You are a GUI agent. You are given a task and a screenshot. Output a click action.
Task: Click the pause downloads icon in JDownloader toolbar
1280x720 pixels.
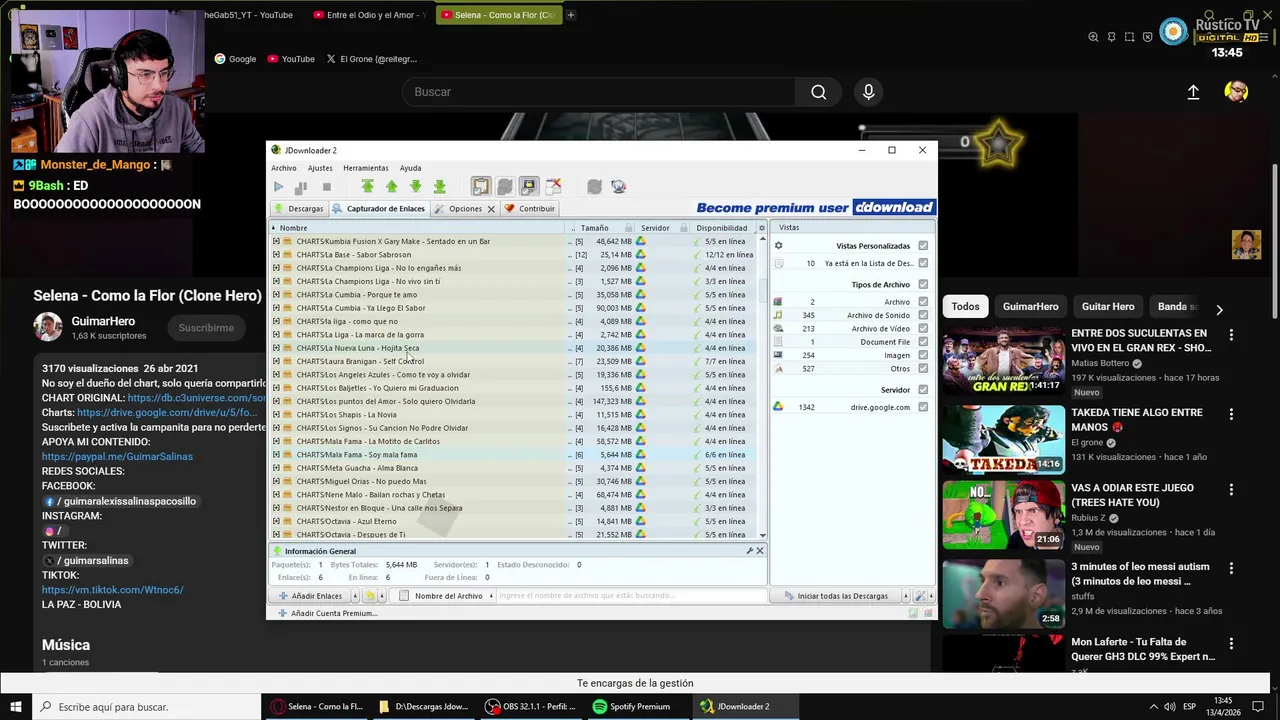click(301, 187)
